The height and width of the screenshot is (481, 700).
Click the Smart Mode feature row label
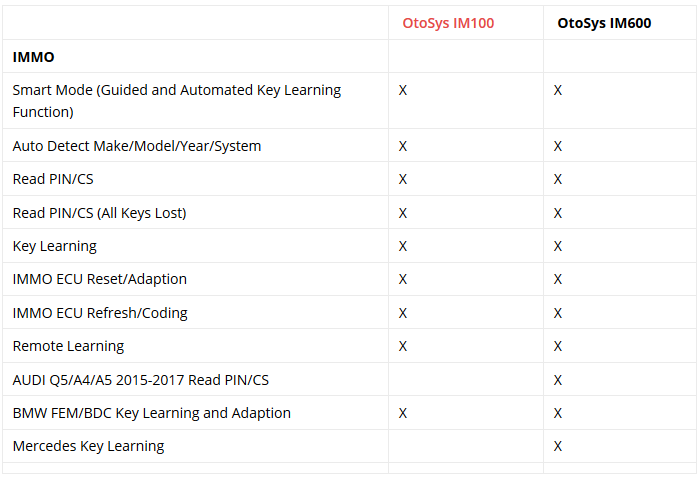coord(177,101)
